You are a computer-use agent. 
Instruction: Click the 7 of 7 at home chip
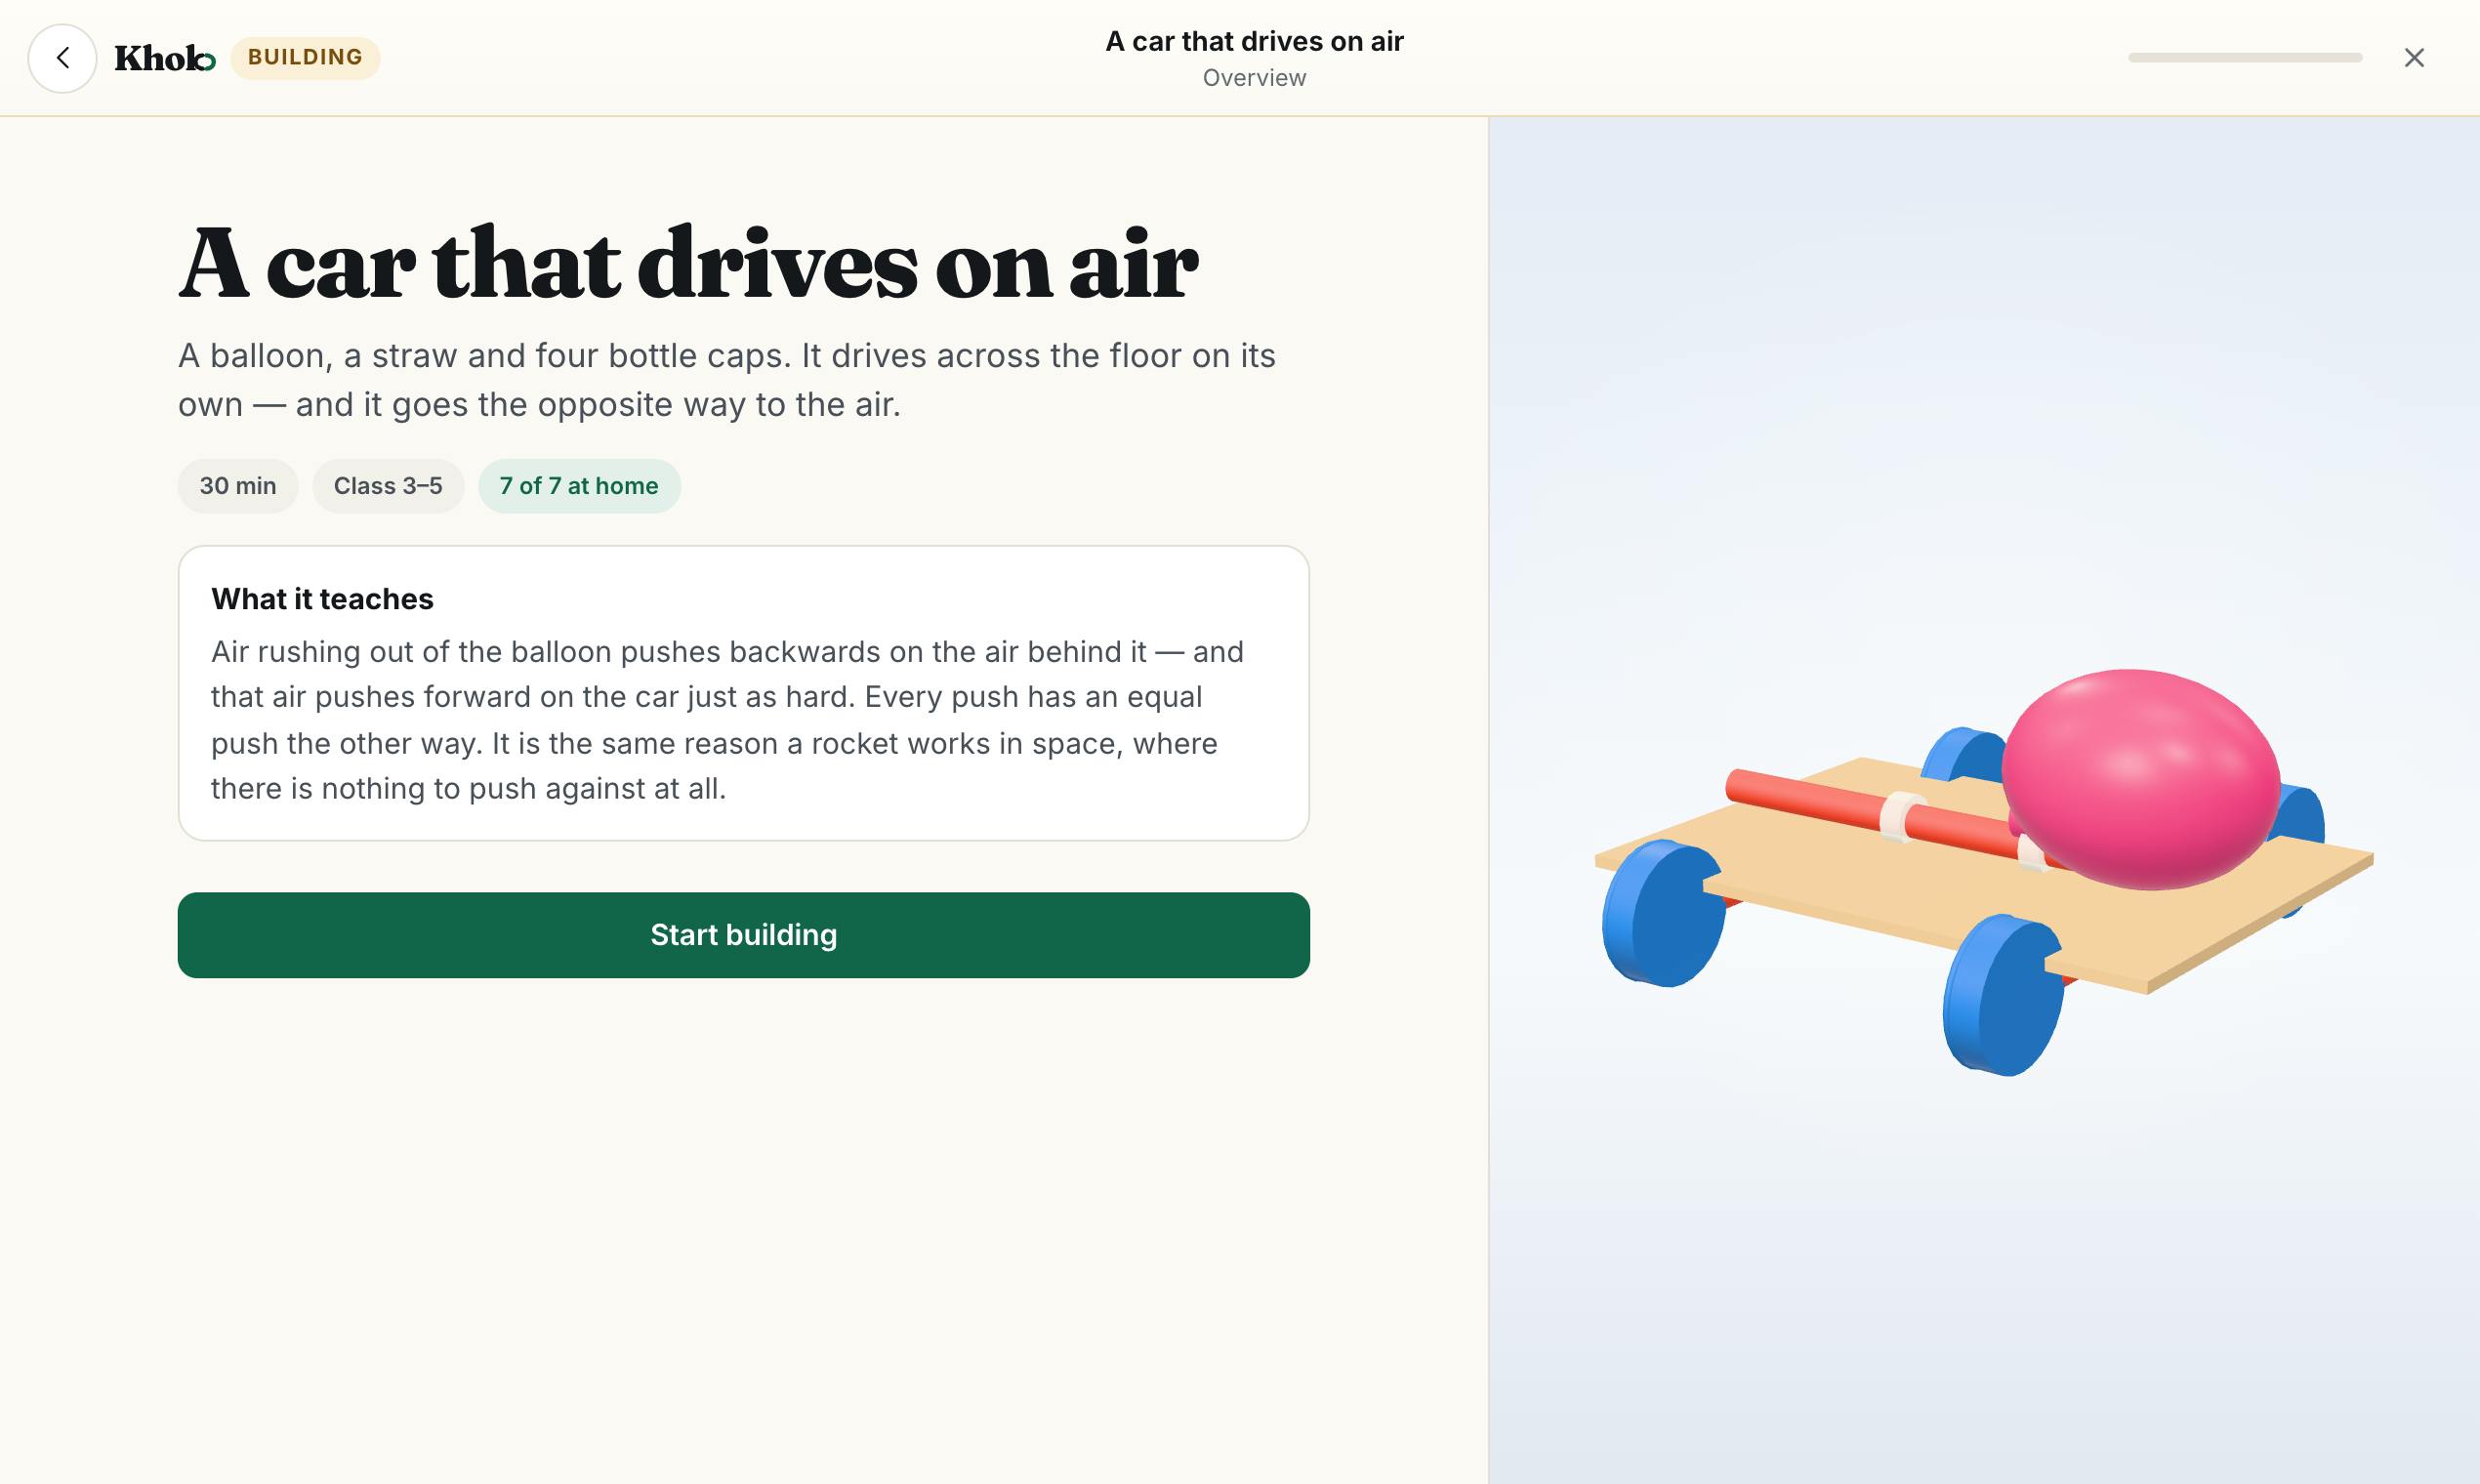579,486
